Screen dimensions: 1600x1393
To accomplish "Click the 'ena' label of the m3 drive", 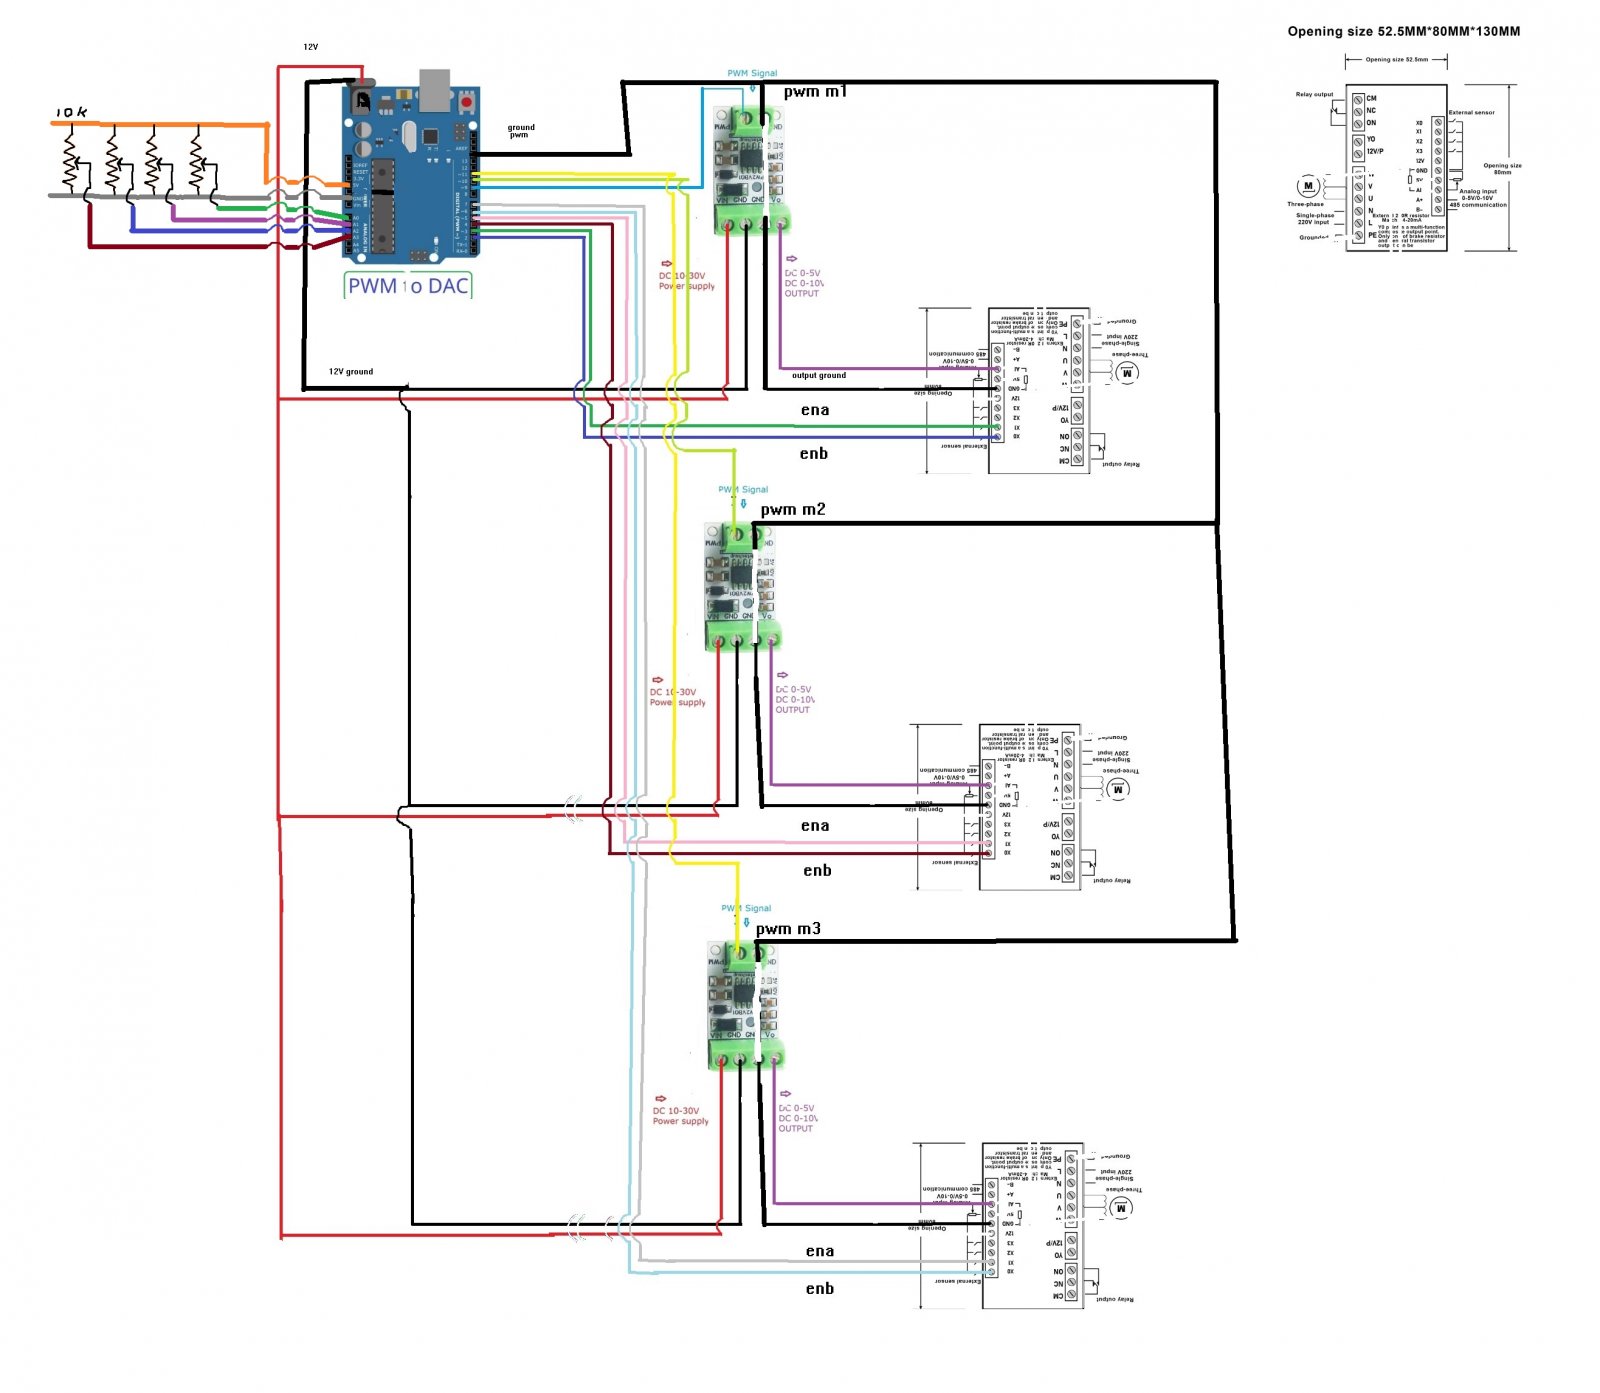I will (x=820, y=1251).
